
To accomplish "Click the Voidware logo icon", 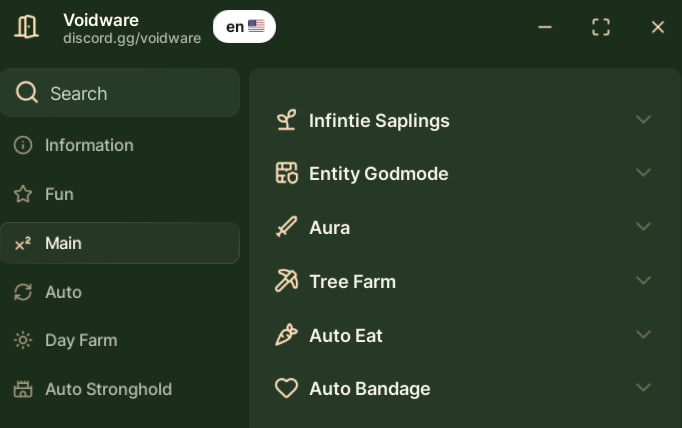I will point(27,27).
